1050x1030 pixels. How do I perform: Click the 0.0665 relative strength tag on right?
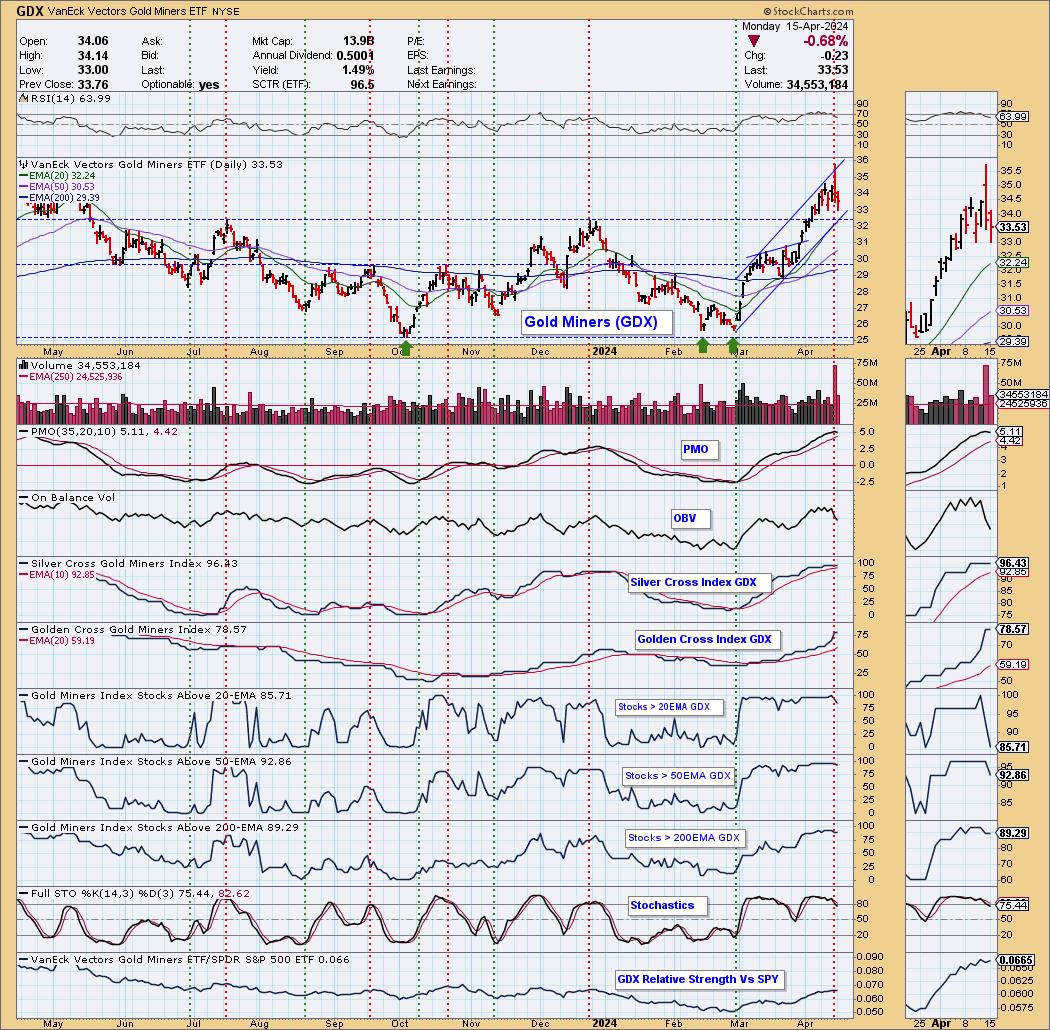(1016, 960)
